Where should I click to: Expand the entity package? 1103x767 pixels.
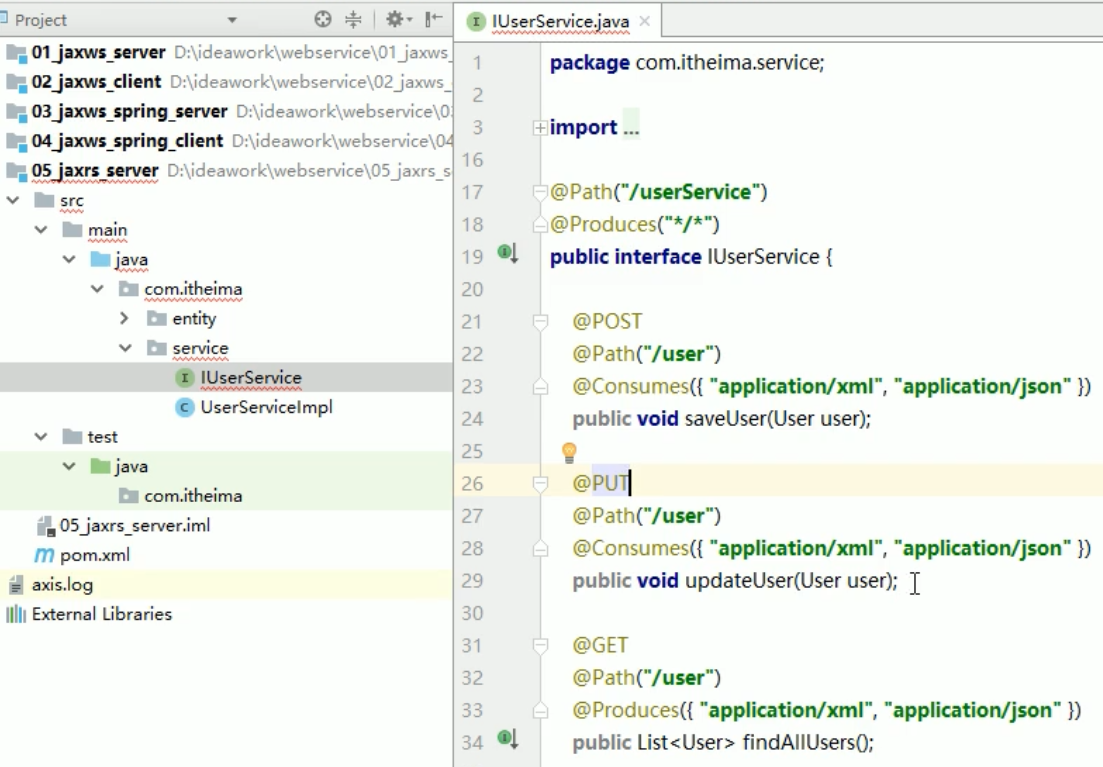click(125, 318)
